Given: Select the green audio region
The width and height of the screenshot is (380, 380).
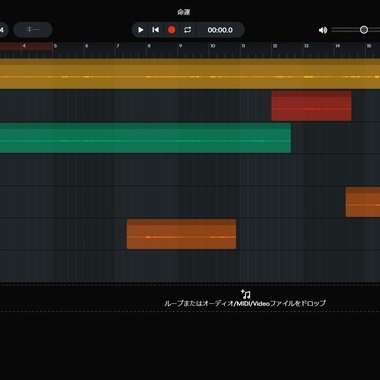Looking at the screenshot, I should (x=145, y=138).
